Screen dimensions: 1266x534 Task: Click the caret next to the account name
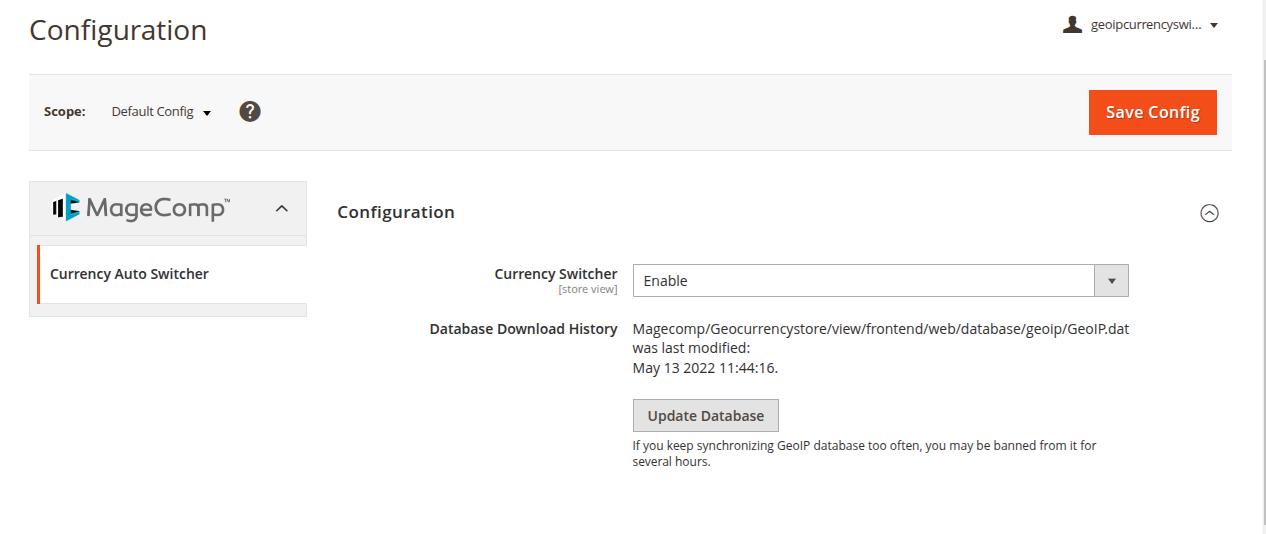click(1214, 26)
